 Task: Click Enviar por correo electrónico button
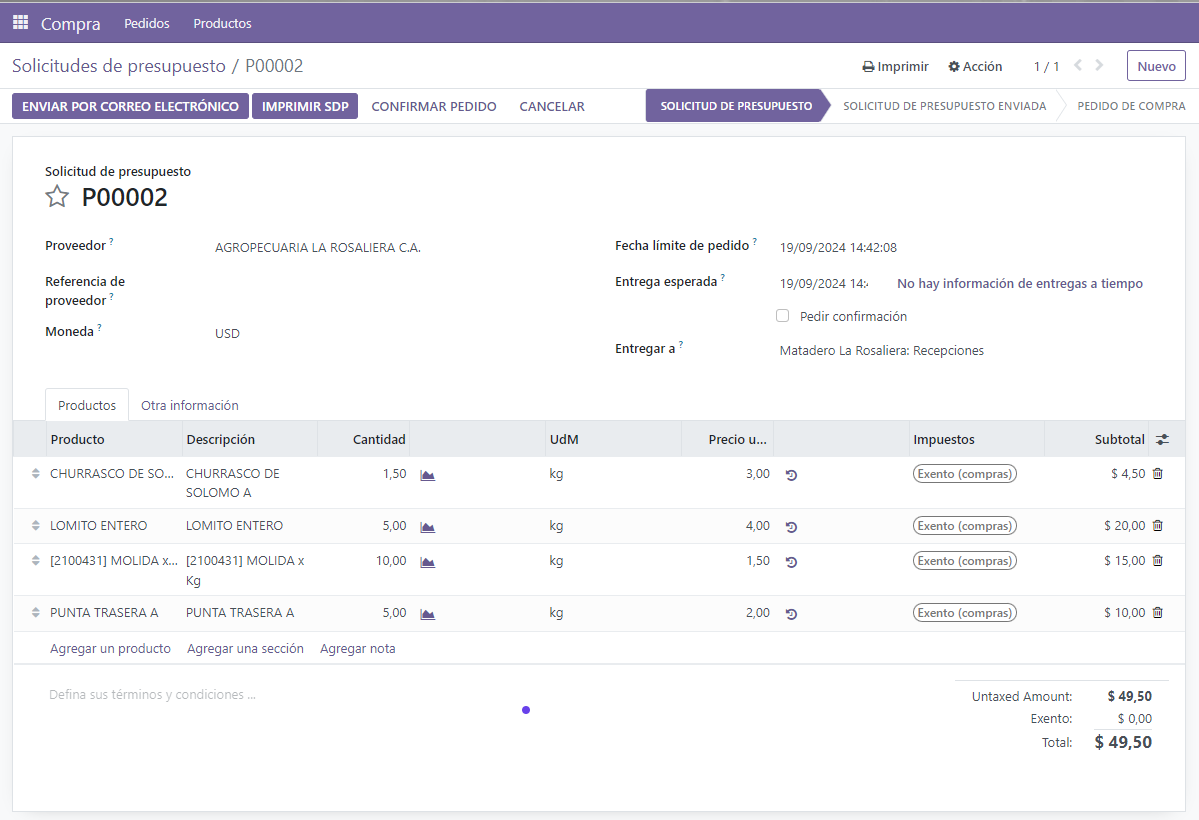[130, 106]
